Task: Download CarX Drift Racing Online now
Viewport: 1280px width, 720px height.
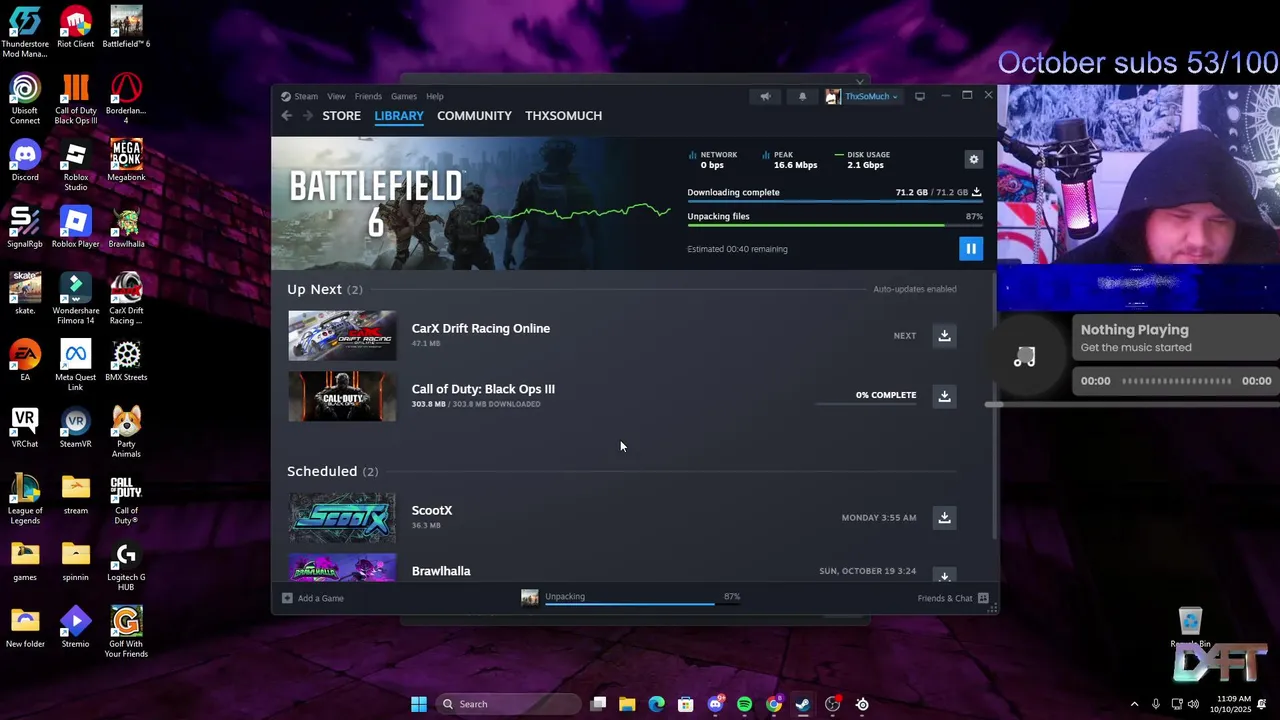Action: click(944, 336)
